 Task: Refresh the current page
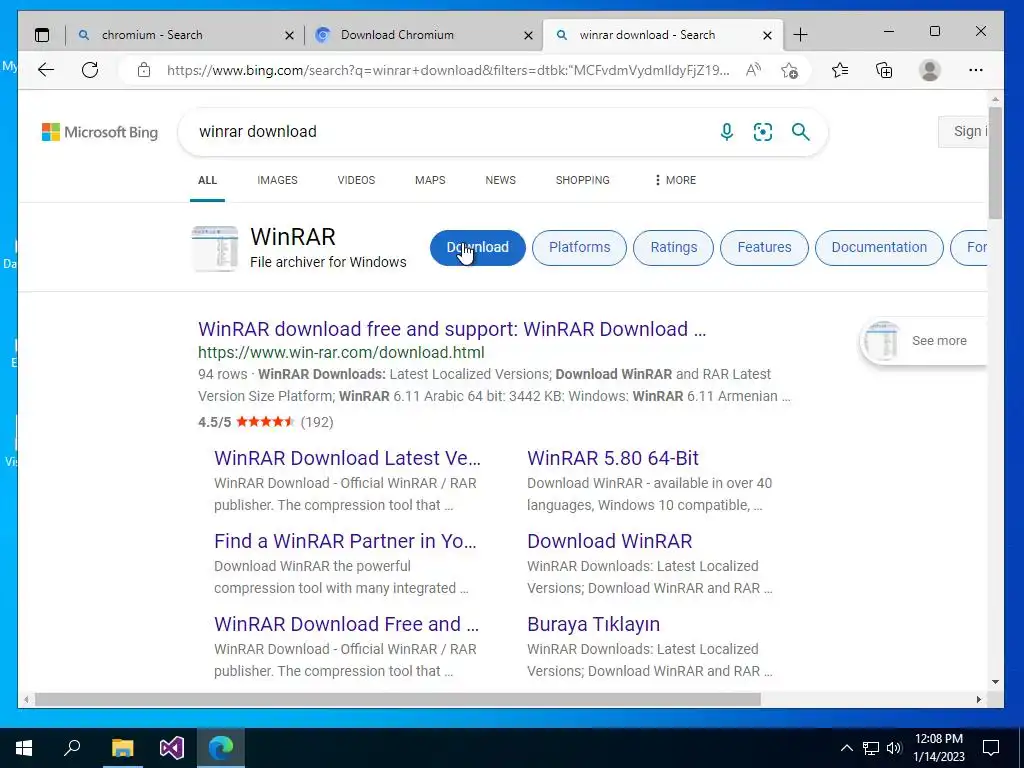[90, 70]
